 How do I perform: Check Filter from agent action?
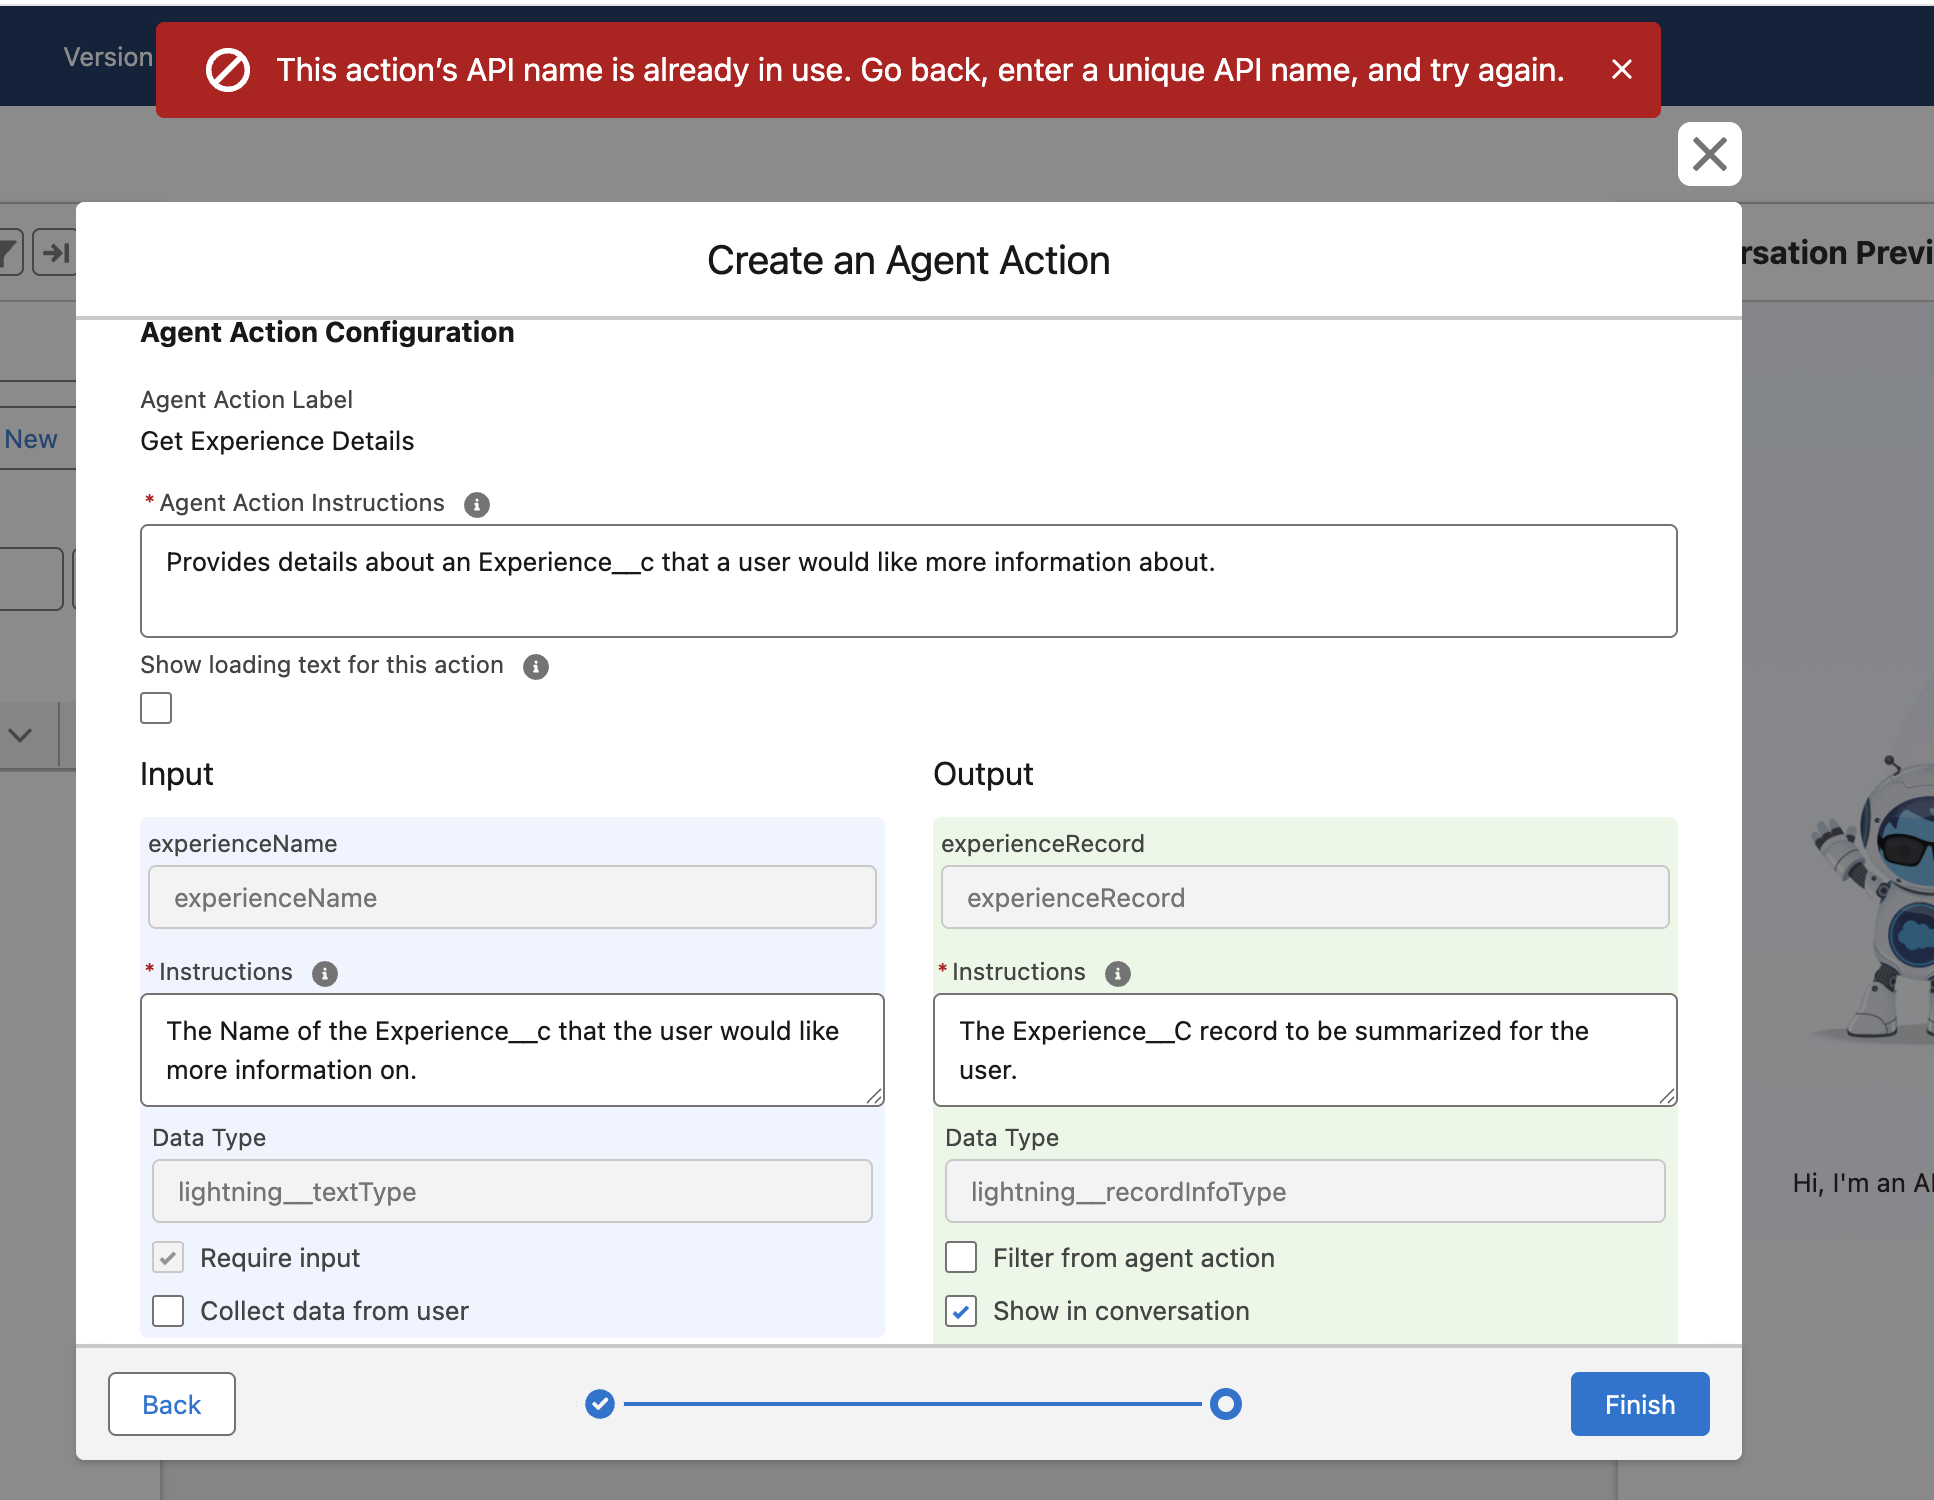[961, 1257]
